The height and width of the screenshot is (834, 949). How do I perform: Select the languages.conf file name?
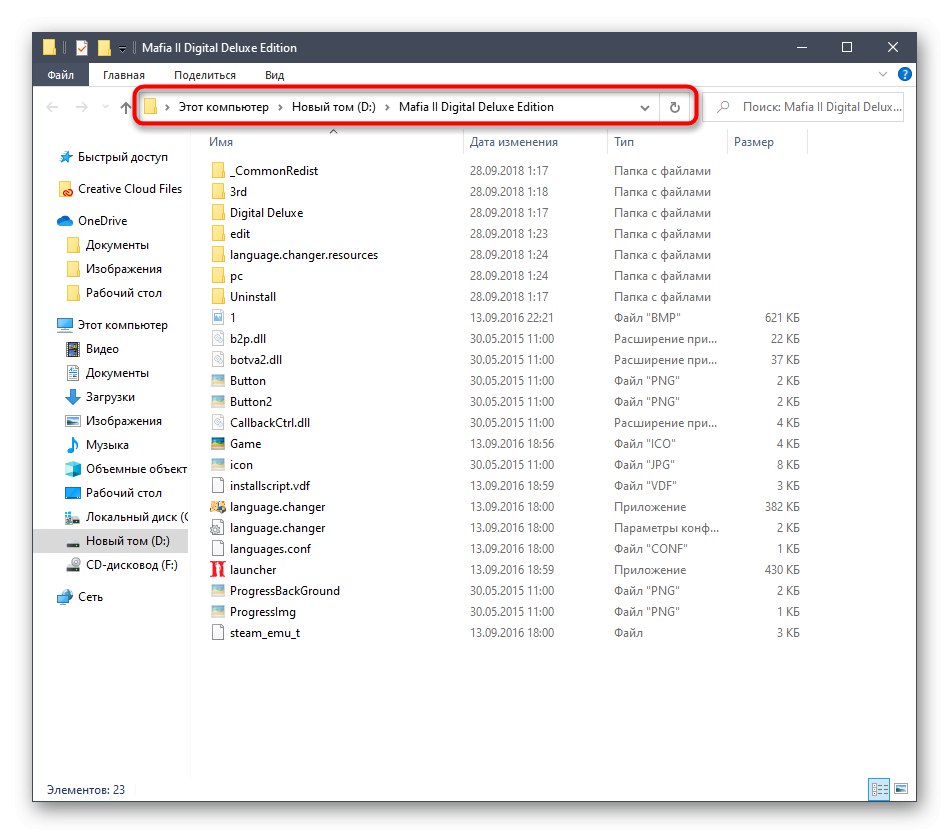(270, 549)
